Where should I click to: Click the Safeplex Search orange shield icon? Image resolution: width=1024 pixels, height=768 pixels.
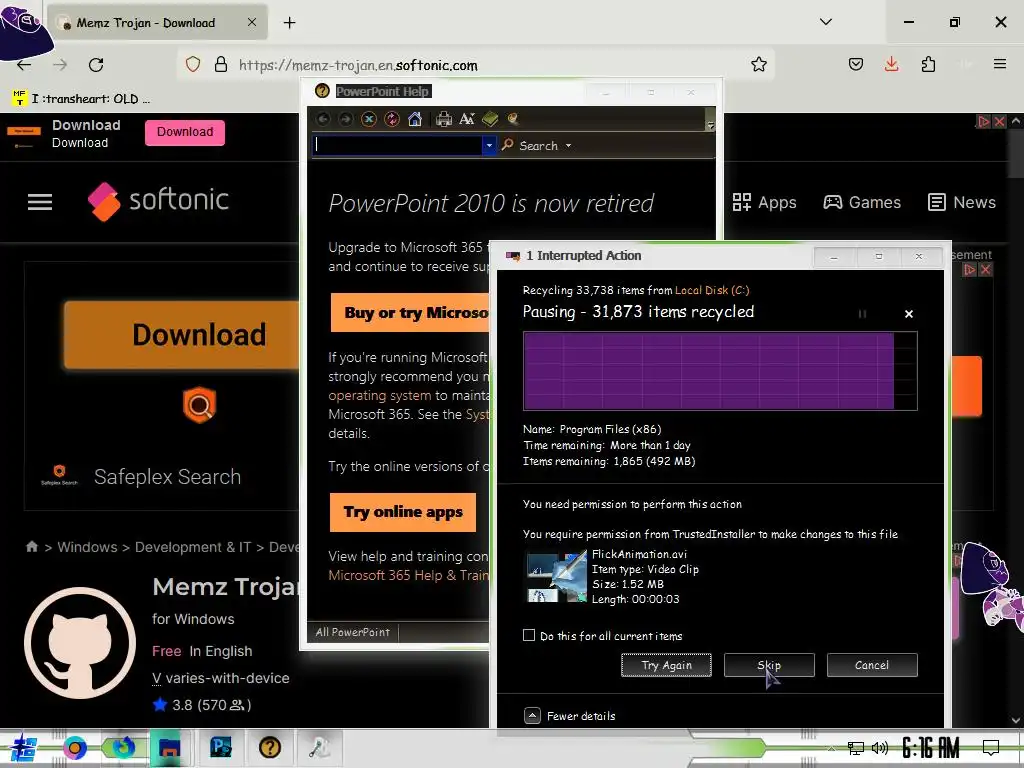click(199, 404)
